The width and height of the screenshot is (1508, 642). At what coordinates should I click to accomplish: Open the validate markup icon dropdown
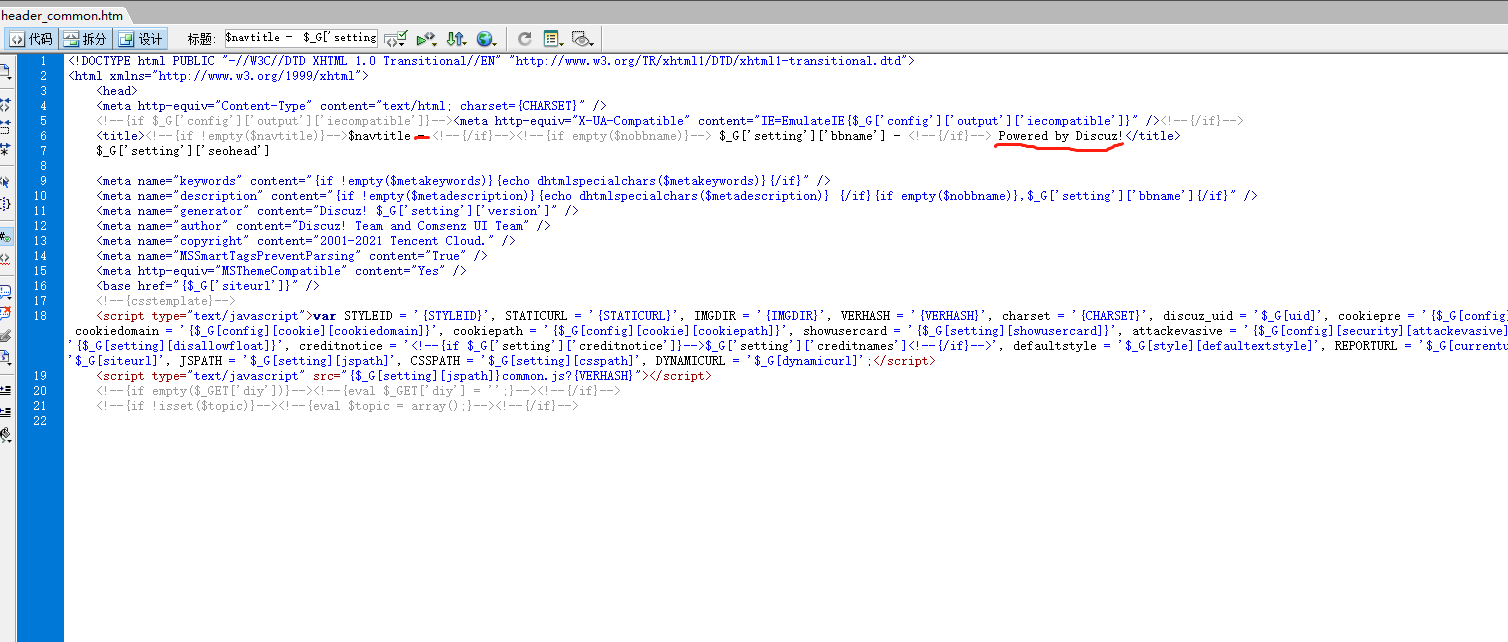pyautogui.click(x=426, y=39)
